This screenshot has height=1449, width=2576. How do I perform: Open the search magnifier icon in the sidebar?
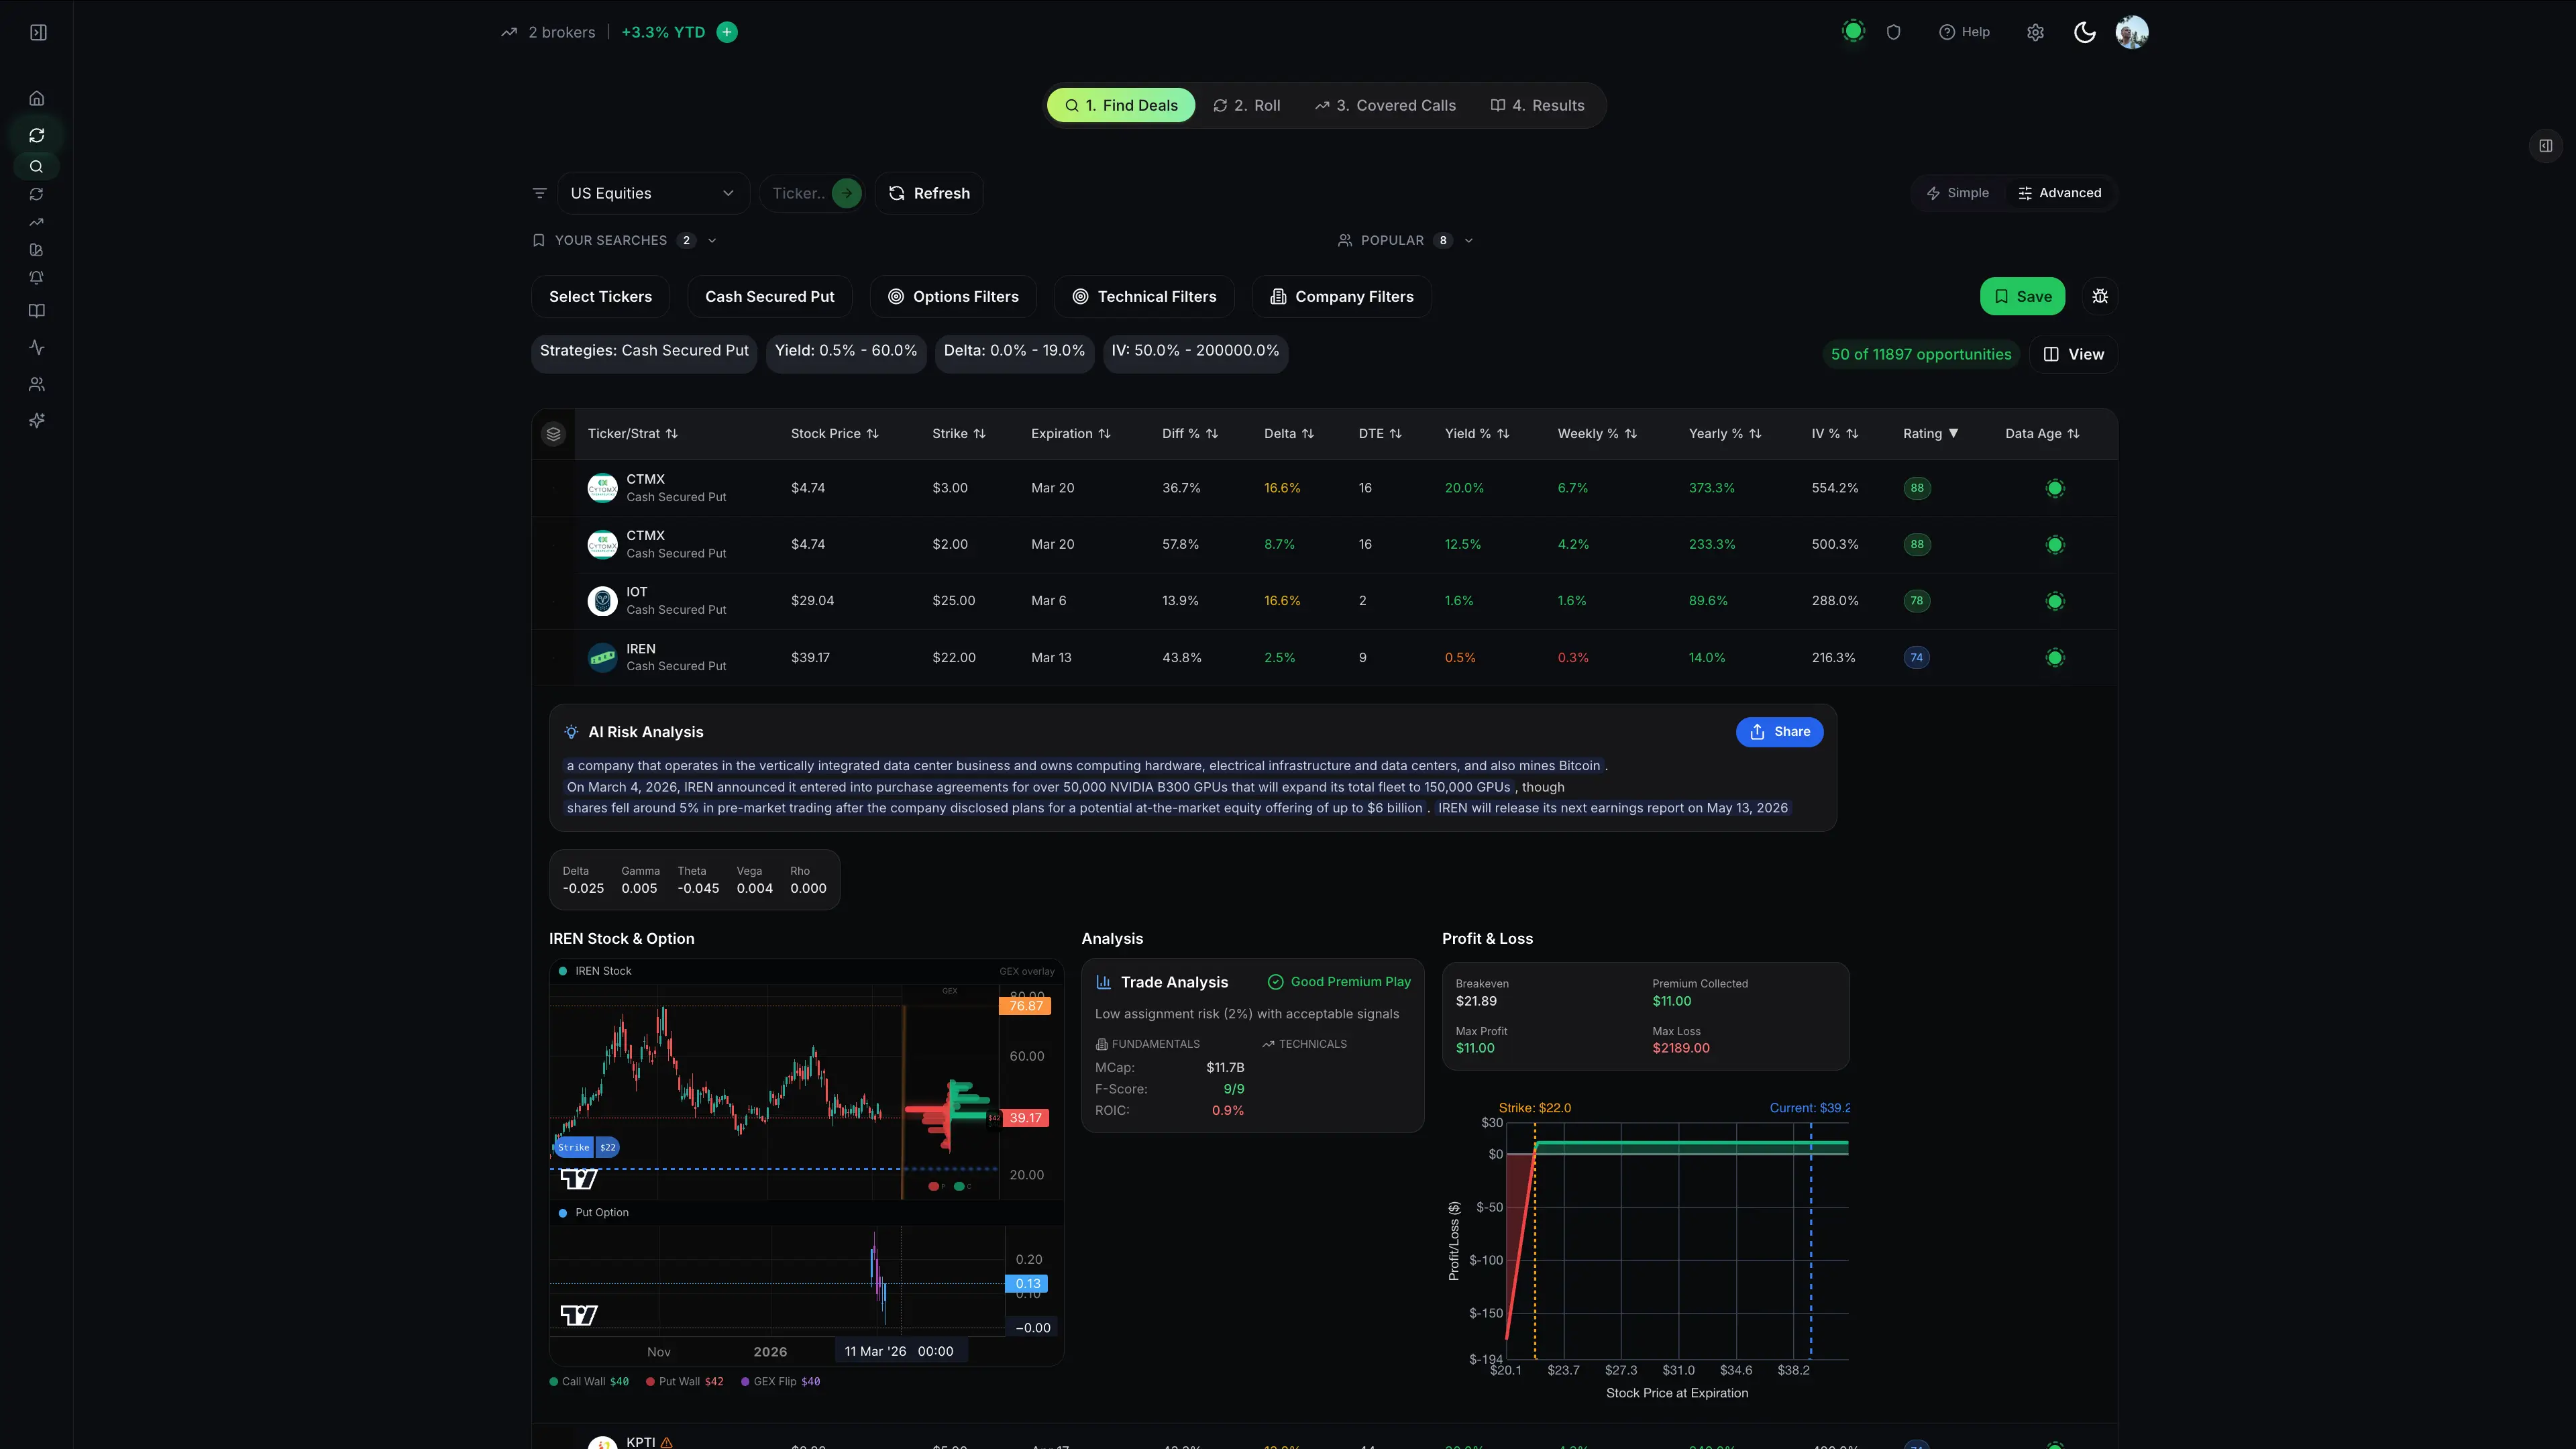(37, 167)
